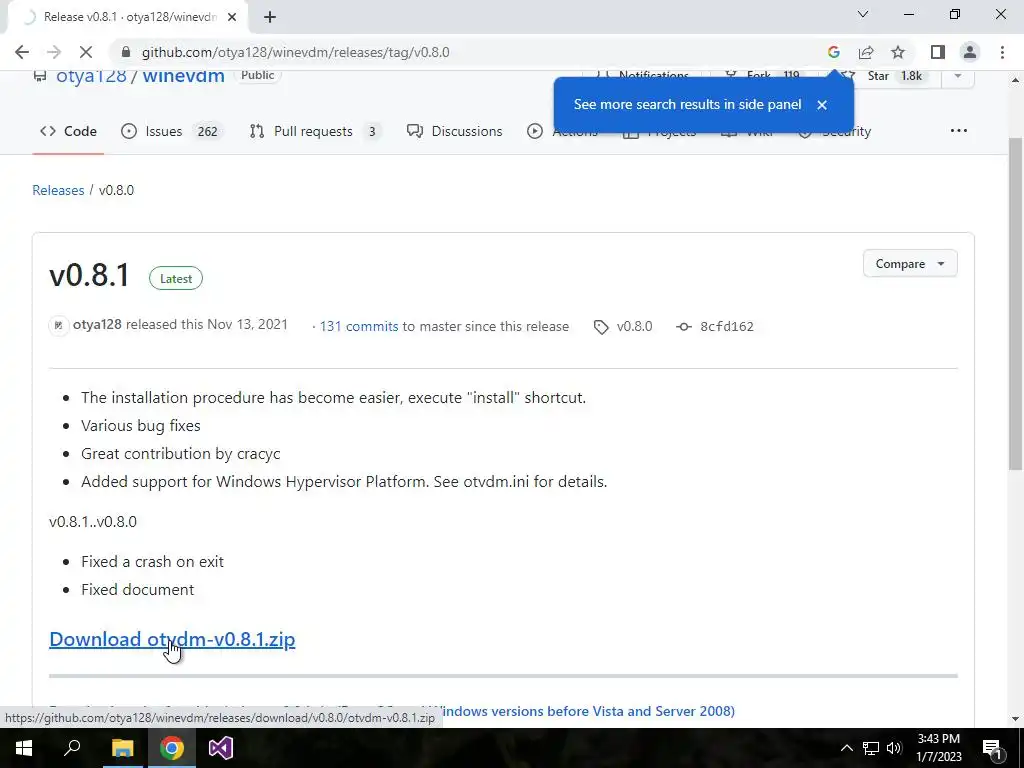Viewport: 1024px width, 768px height.
Task: Open otya128's avatar next to release date
Action: [59, 325]
